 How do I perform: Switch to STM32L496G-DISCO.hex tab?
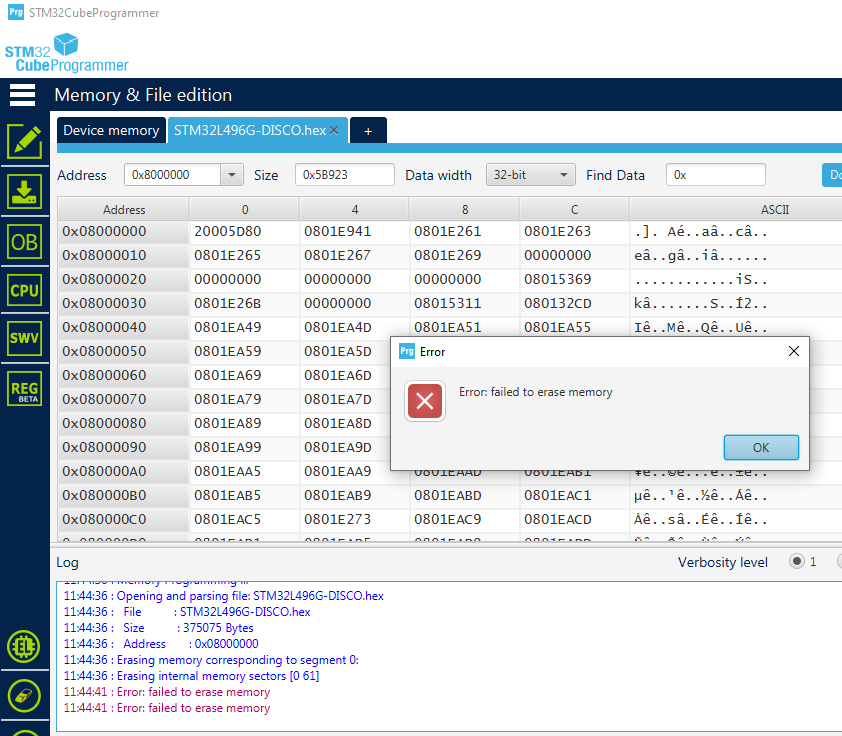coord(250,130)
